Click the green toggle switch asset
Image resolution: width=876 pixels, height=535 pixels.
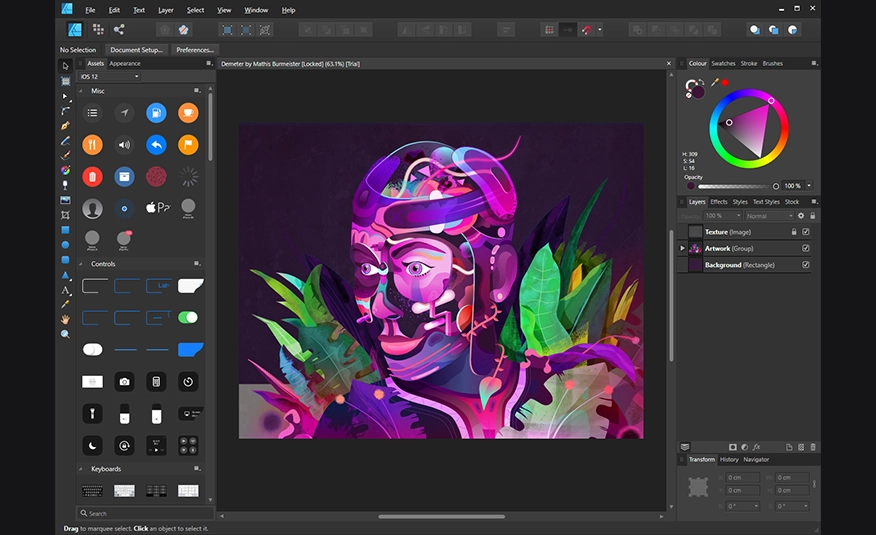pyautogui.click(x=188, y=317)
